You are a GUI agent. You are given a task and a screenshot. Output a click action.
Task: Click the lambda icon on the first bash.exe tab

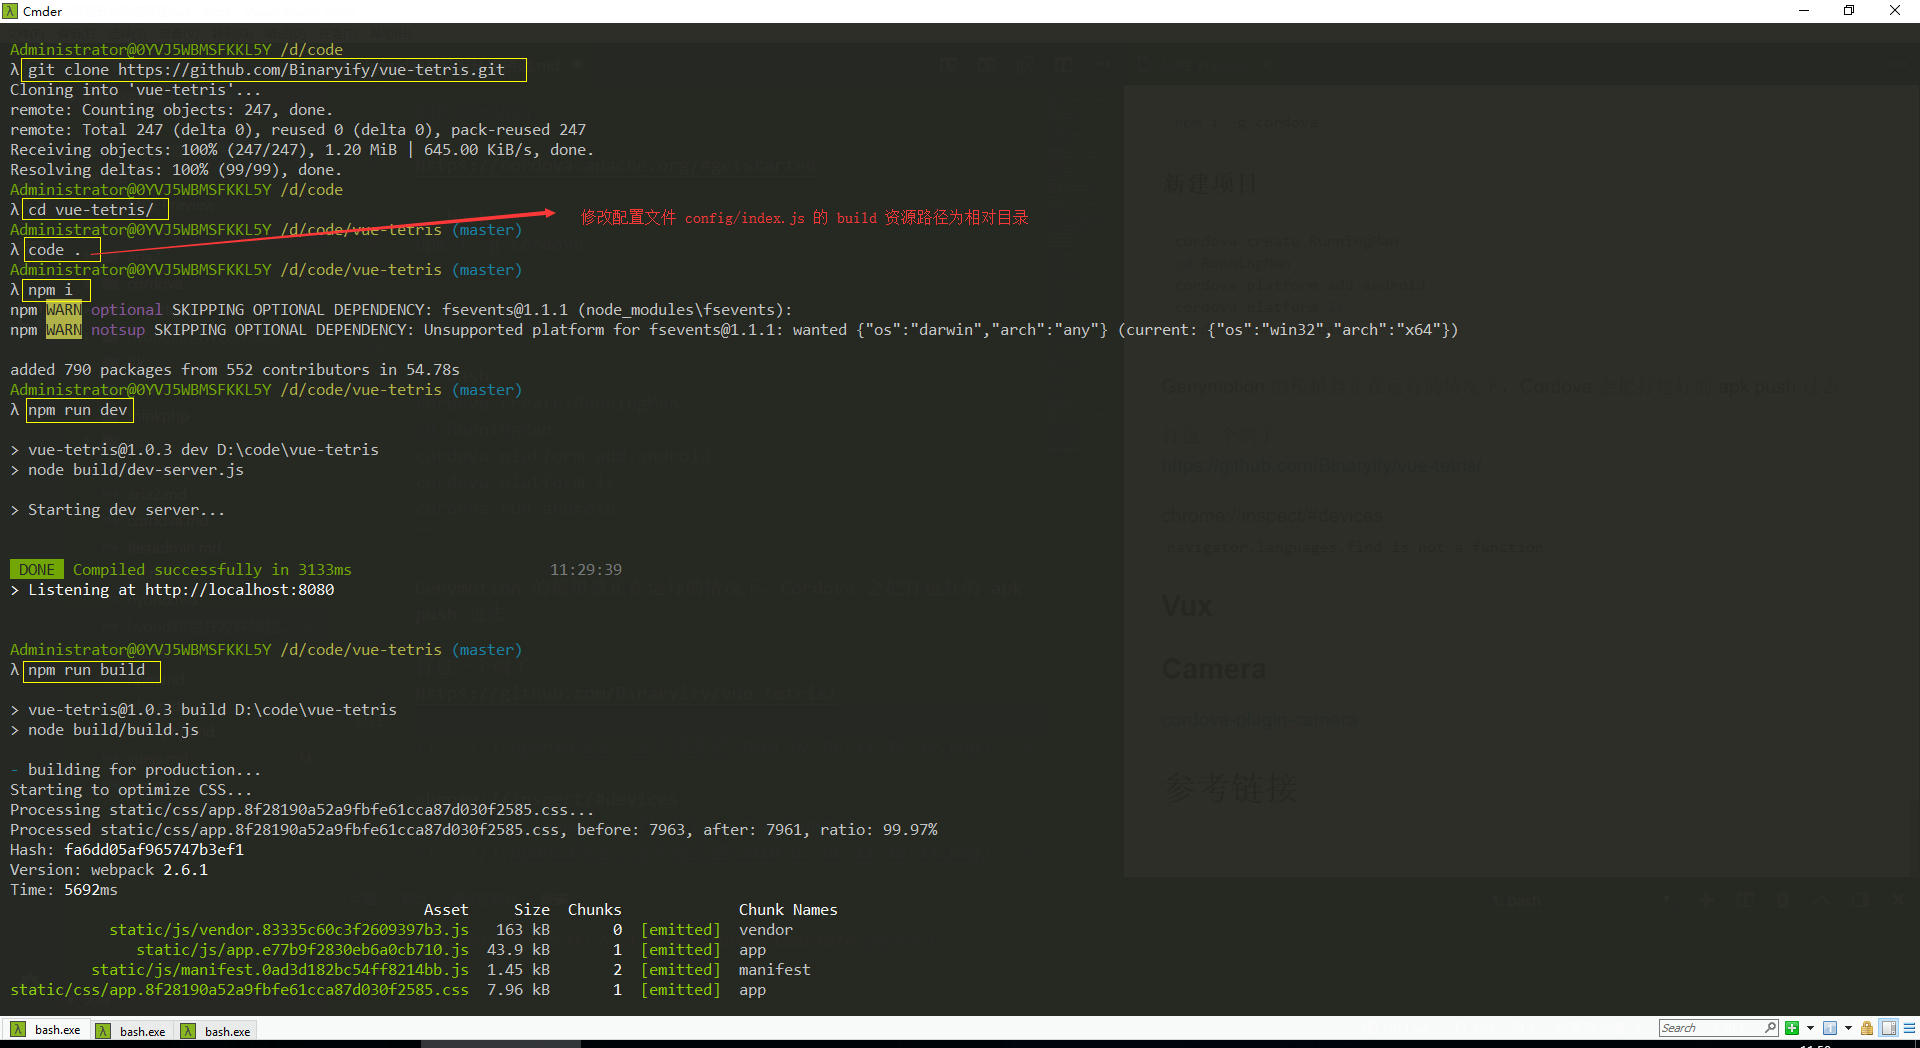18,1030
